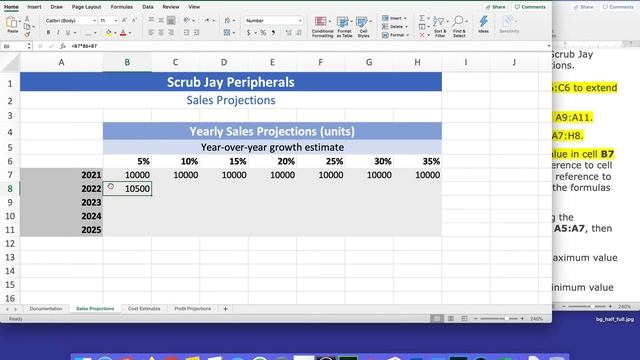Click the AutoSum sigma icon
The image size is (640, 360).
(422, 18)
